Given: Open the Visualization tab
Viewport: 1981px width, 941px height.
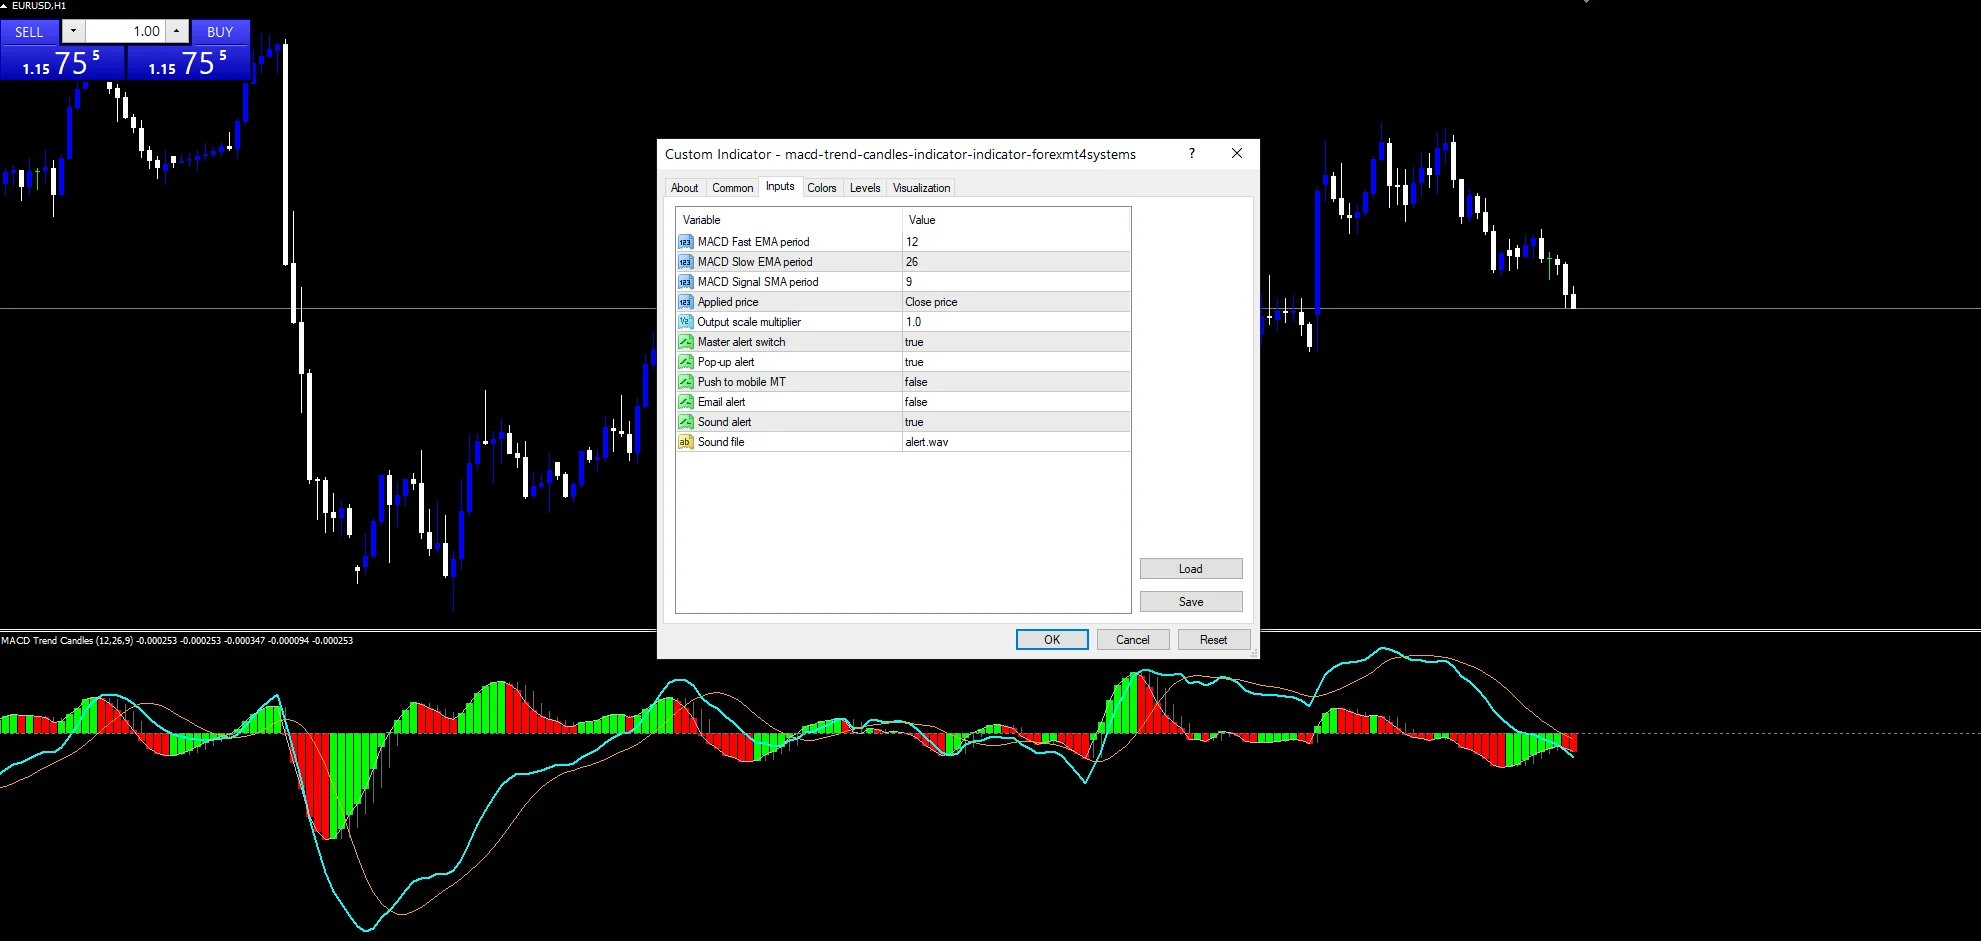Looking at the screenshot, I should [922, 188].
